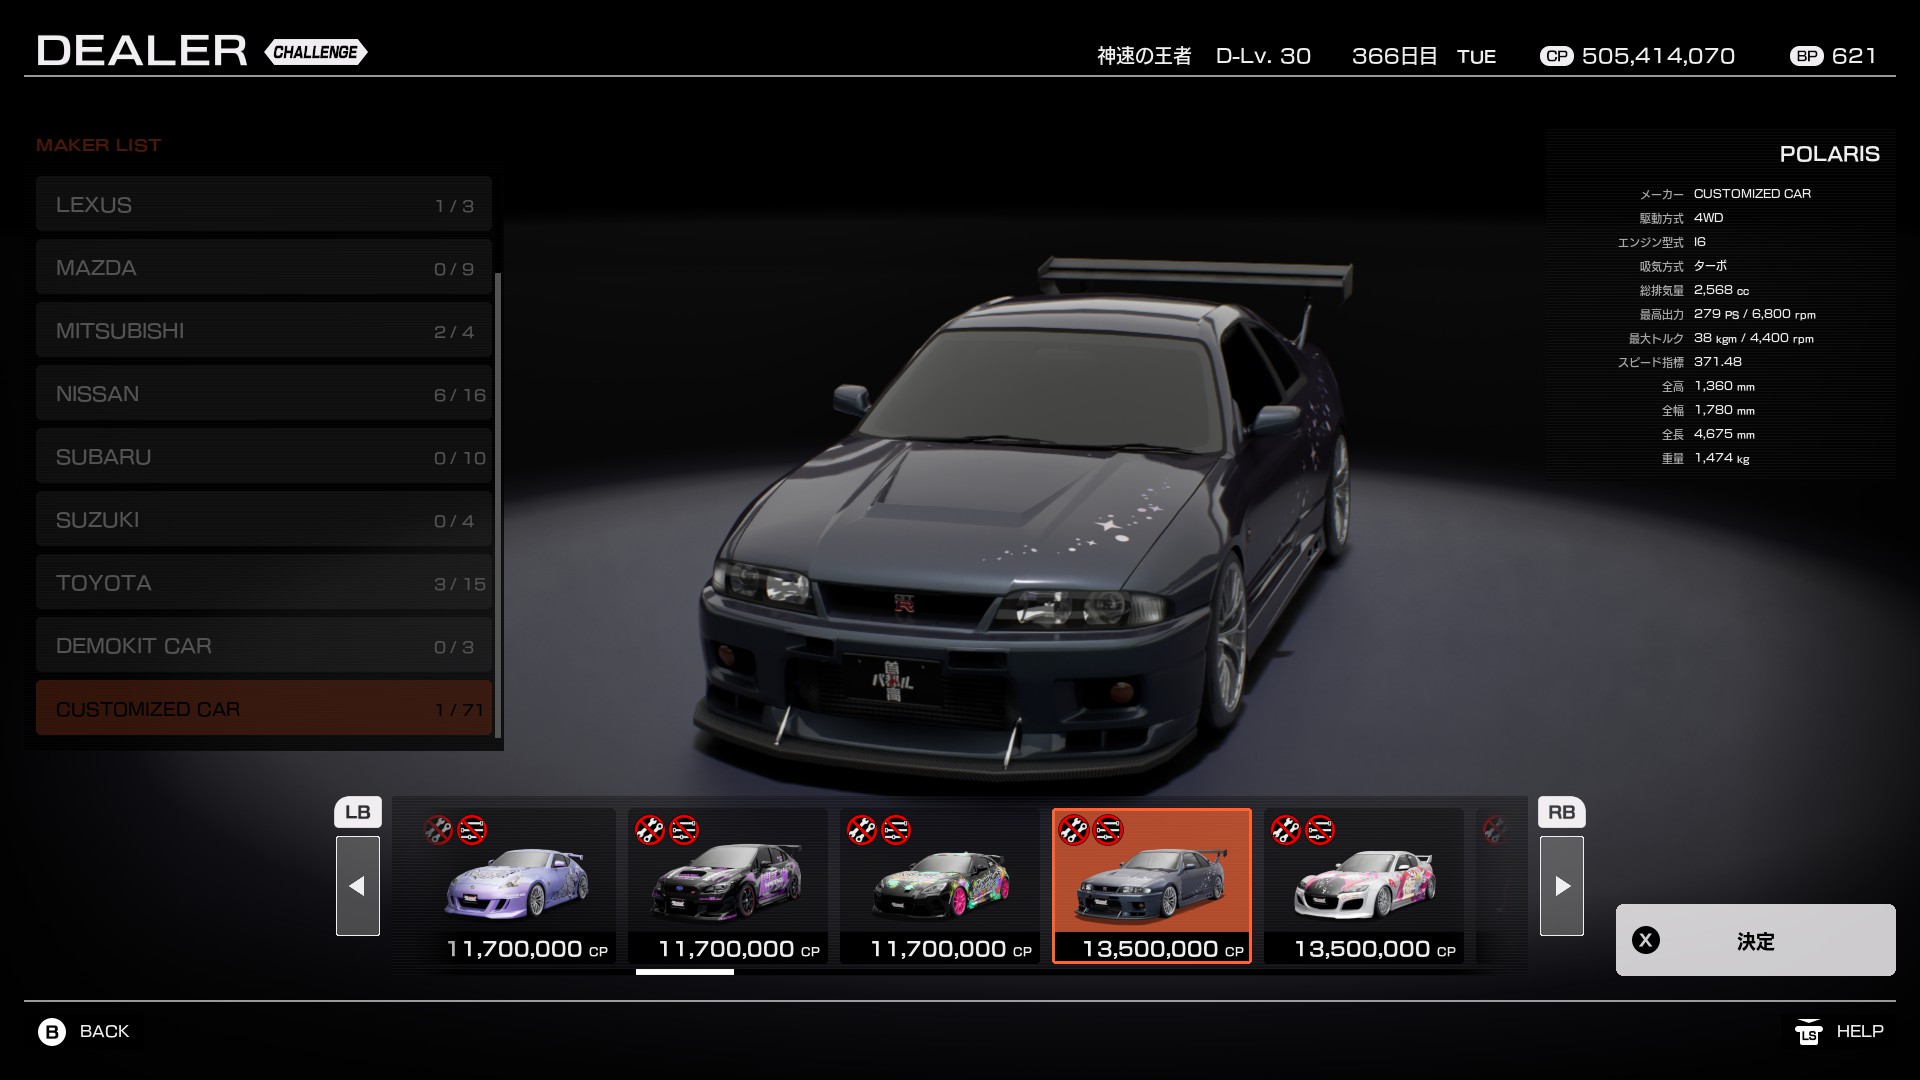The image size is (1920, 1080).
Task: Select the multicolor 86 car thumbnail
Action: [x=940, y=885]
